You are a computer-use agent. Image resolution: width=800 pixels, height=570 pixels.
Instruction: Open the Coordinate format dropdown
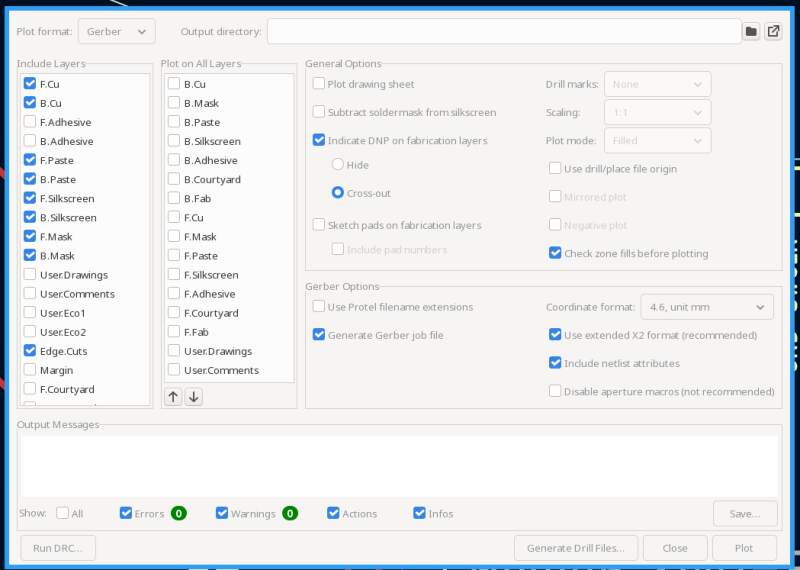[x=707, y=307]
